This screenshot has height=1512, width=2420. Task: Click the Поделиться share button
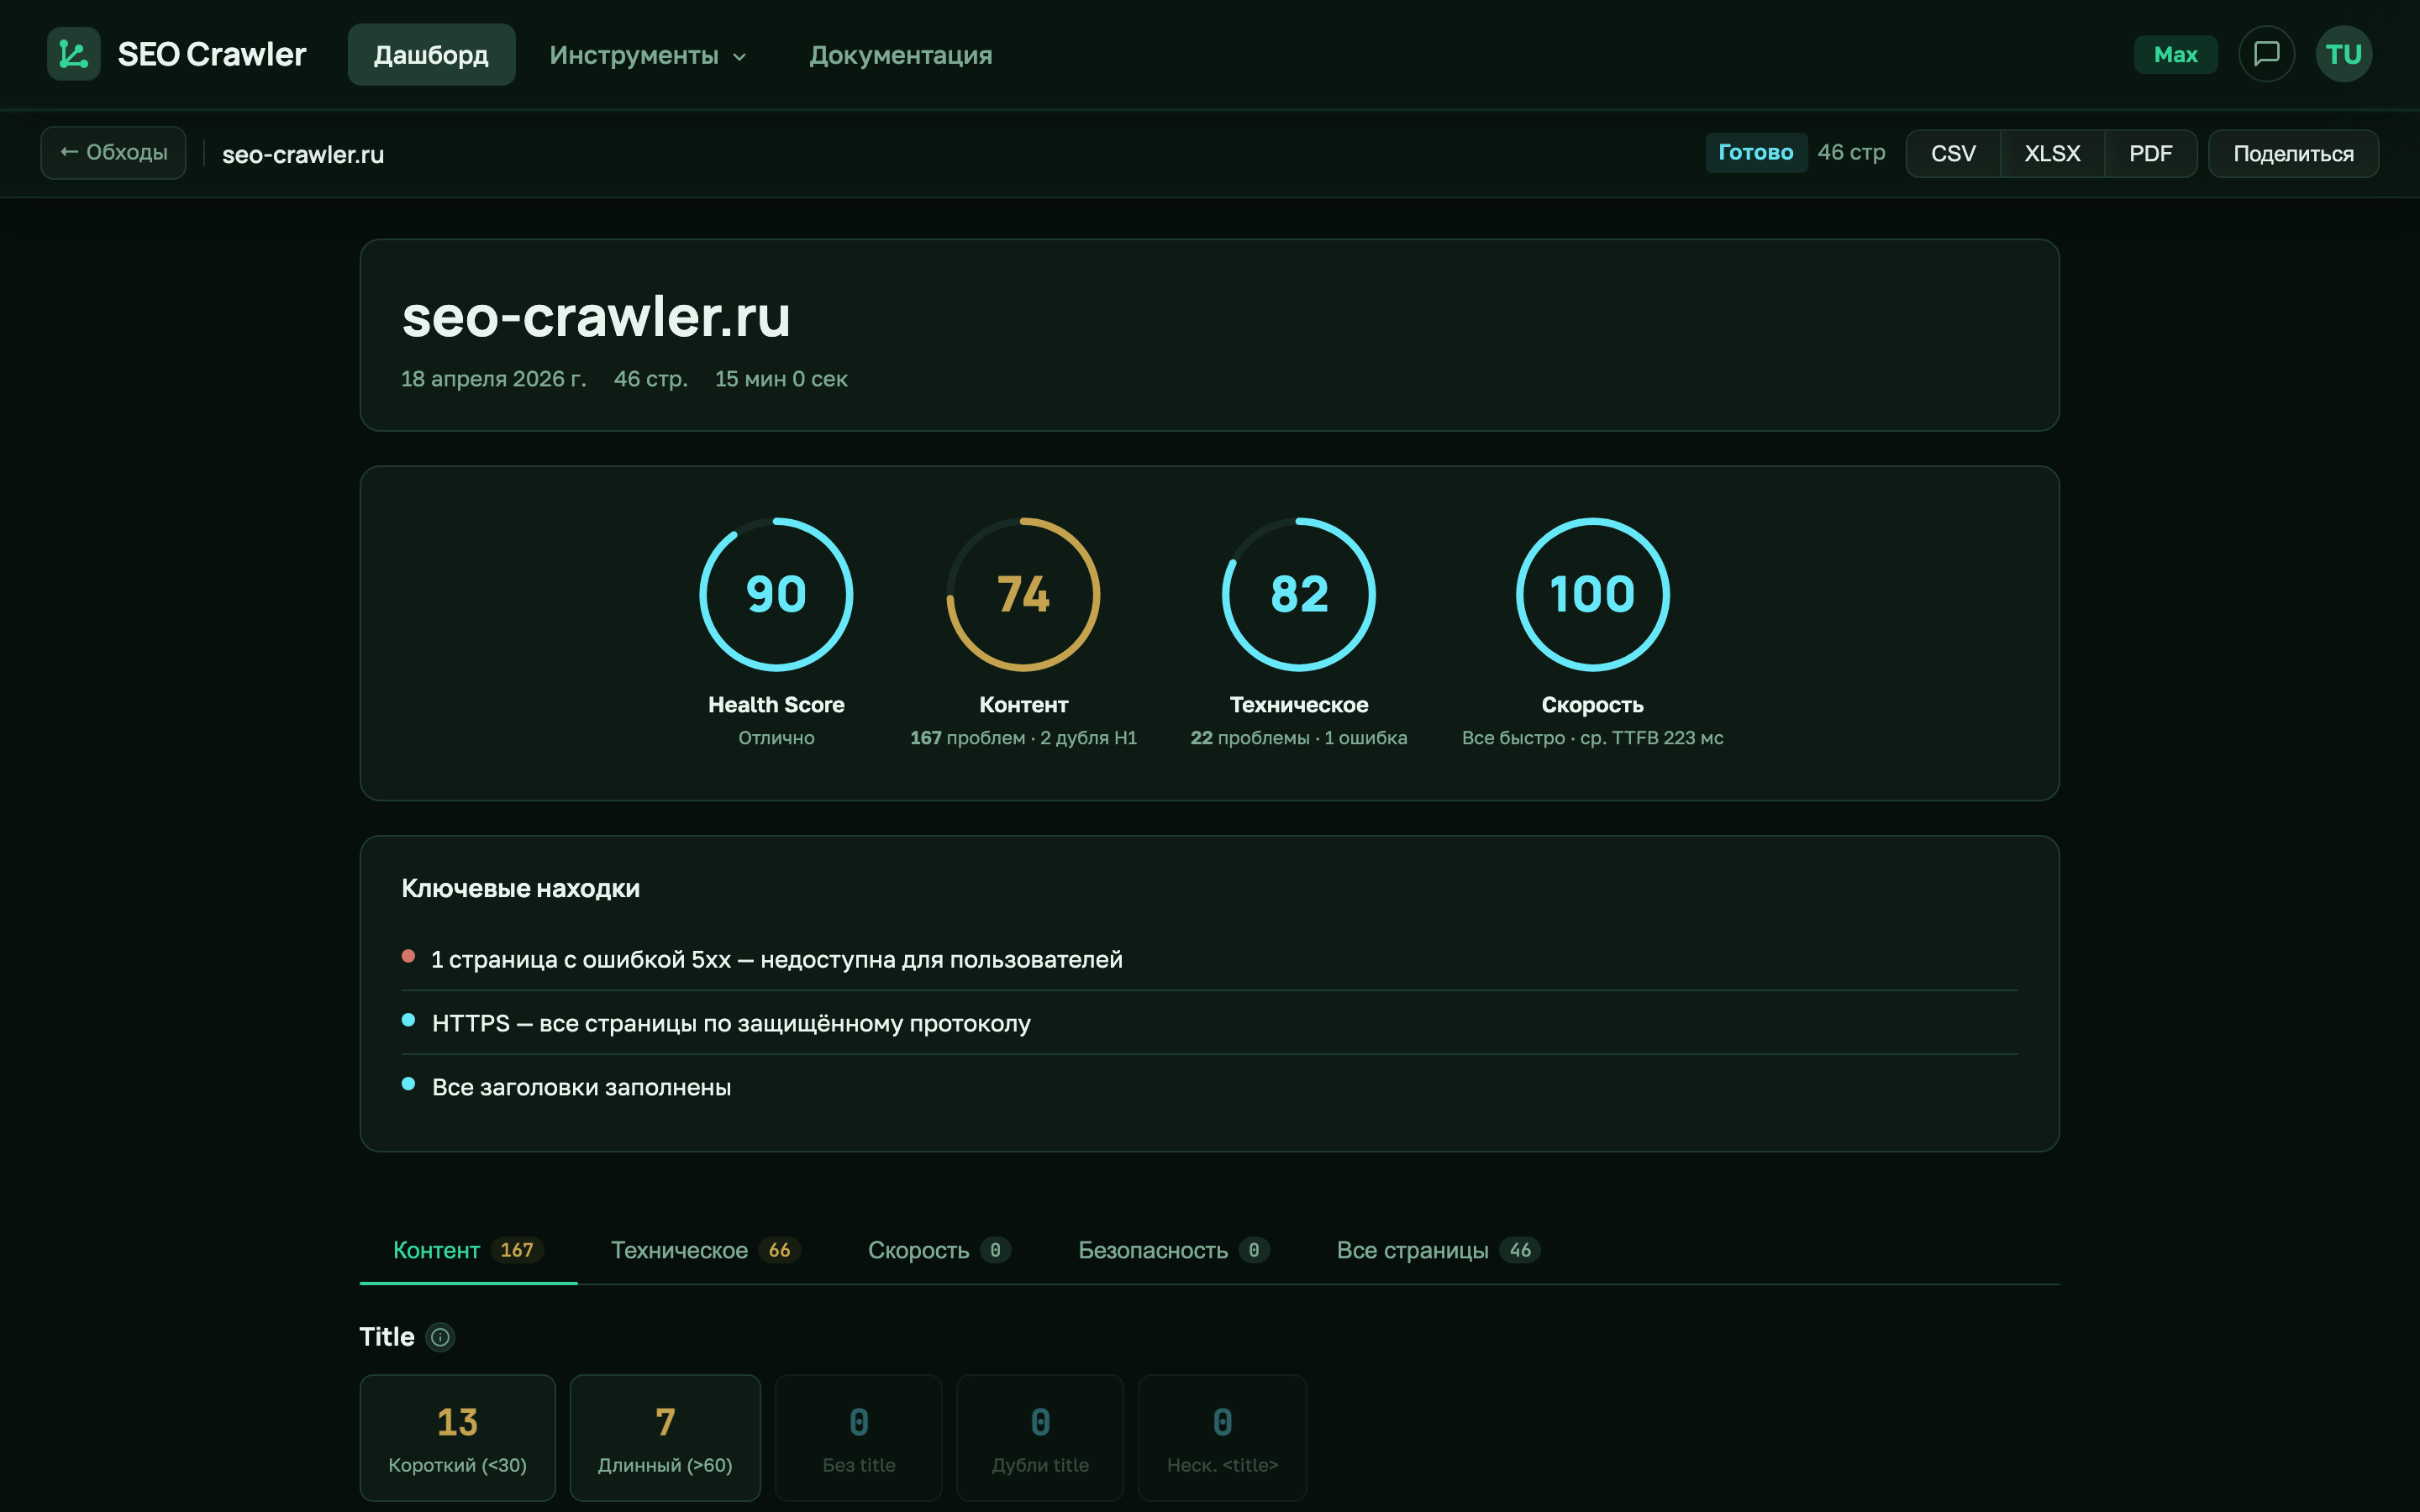(2293, 153)
